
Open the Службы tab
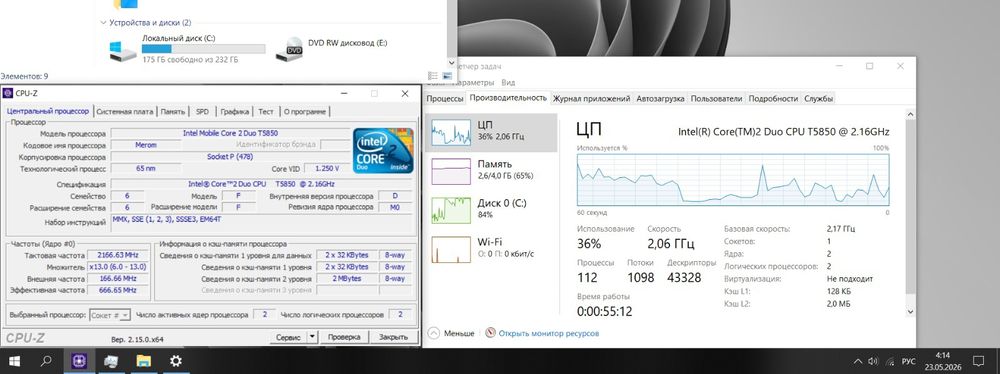(x=818, y=99)
